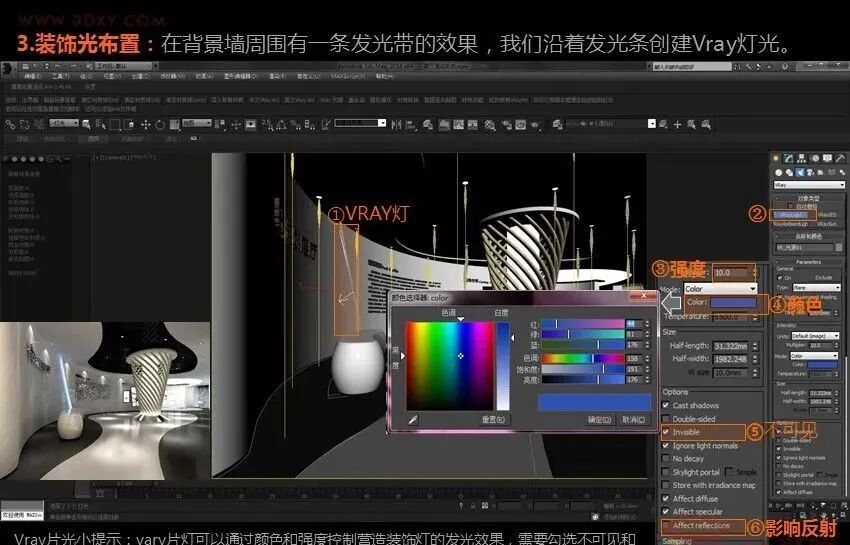Click the VRaySun object type button
This screenshot has width=850, height=545.
[827, 223]
